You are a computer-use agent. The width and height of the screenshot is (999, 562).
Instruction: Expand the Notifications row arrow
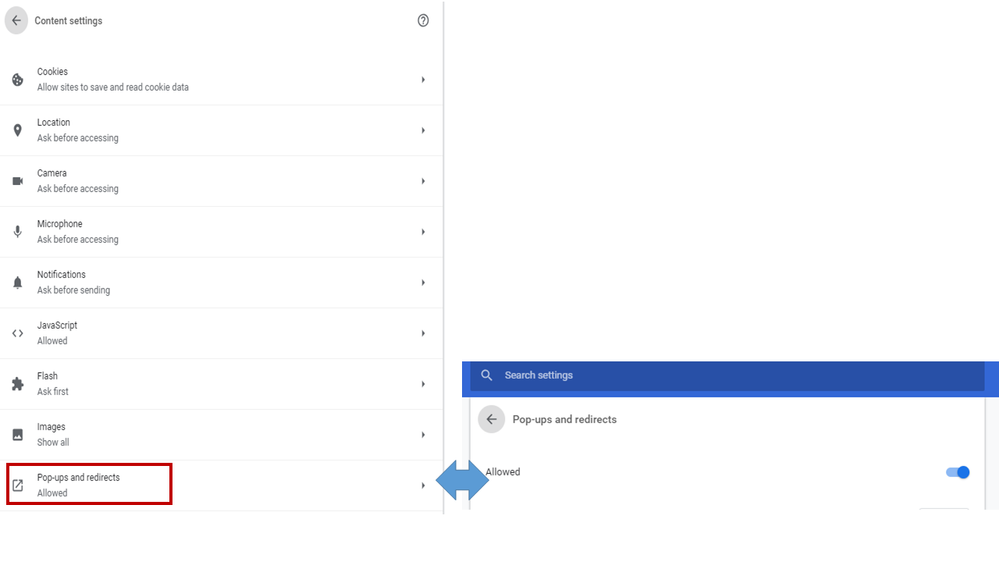(423, 283)
